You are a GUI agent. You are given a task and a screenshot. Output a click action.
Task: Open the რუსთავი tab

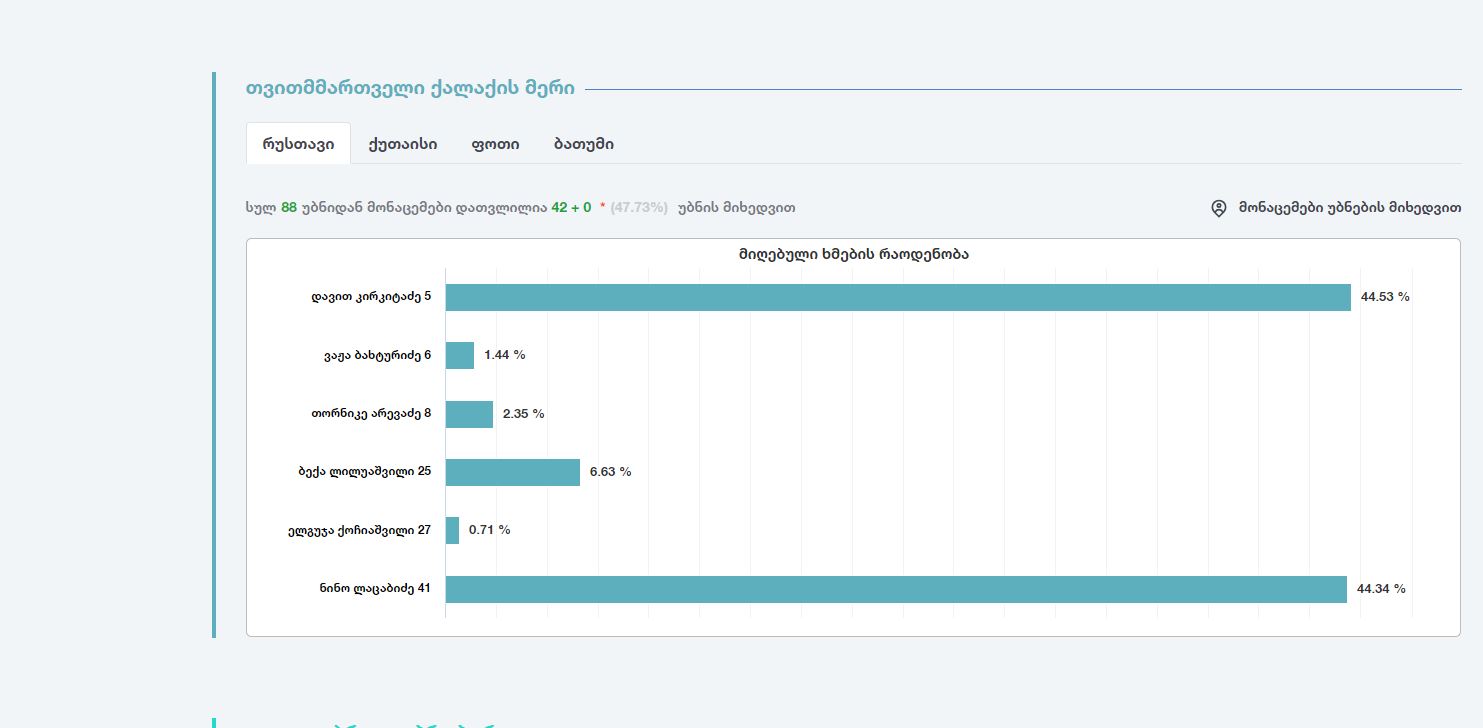[x=298, y=143]
